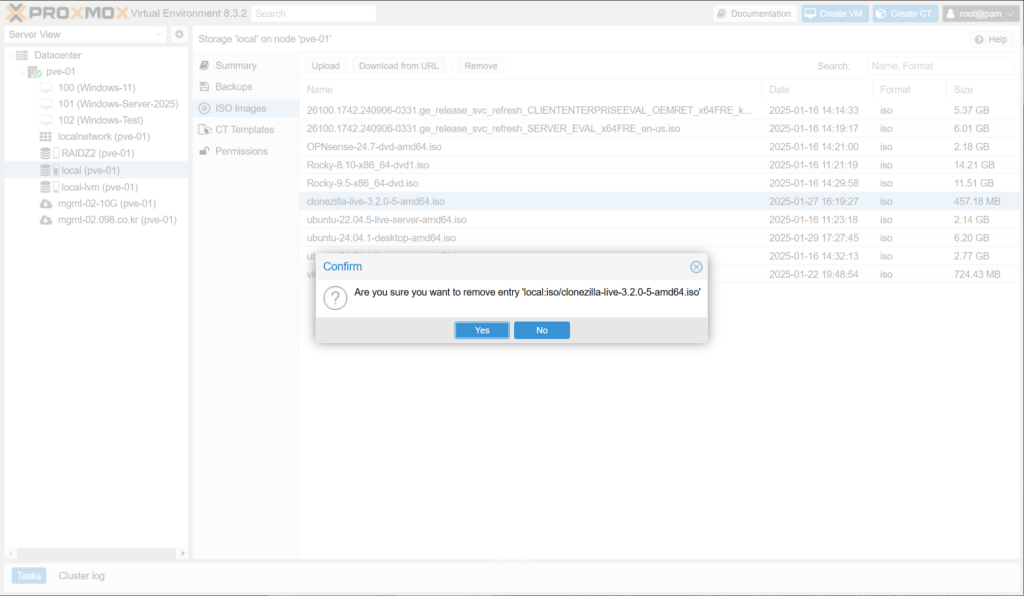This screenshot has width=1024, height=596.
Task: Close the Confirm dialog with X icon
Action: pos(696,267)
